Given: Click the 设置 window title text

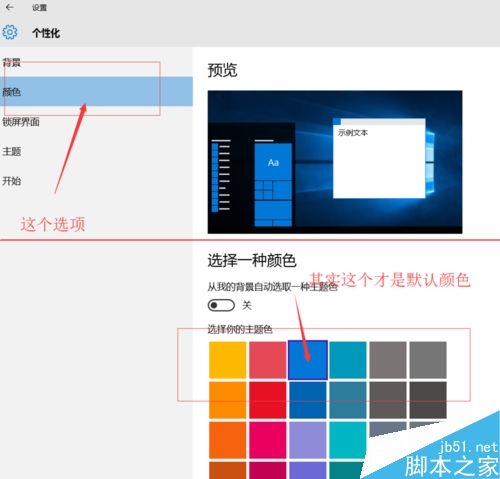Looking at the screenshot, I should click(x=39, y=7).
